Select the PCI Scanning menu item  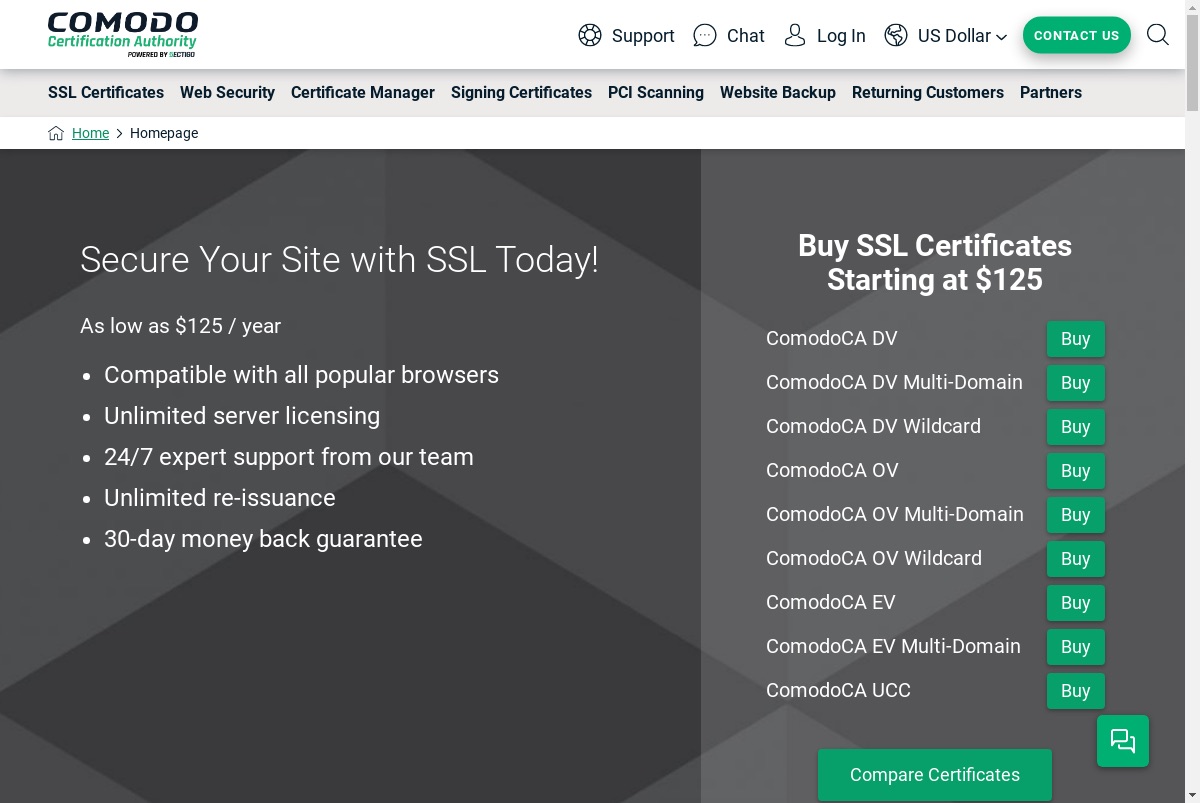coord(656,92)
